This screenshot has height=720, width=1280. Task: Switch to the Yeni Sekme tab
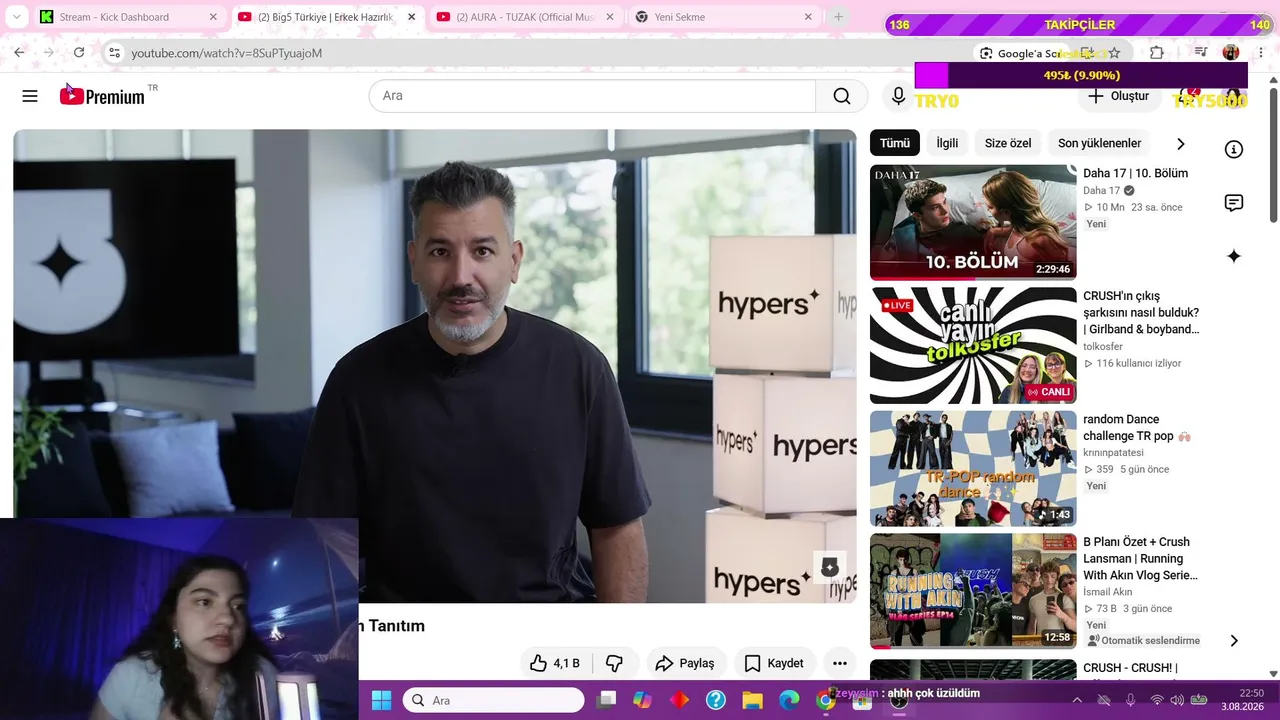(x=724, y=17)
